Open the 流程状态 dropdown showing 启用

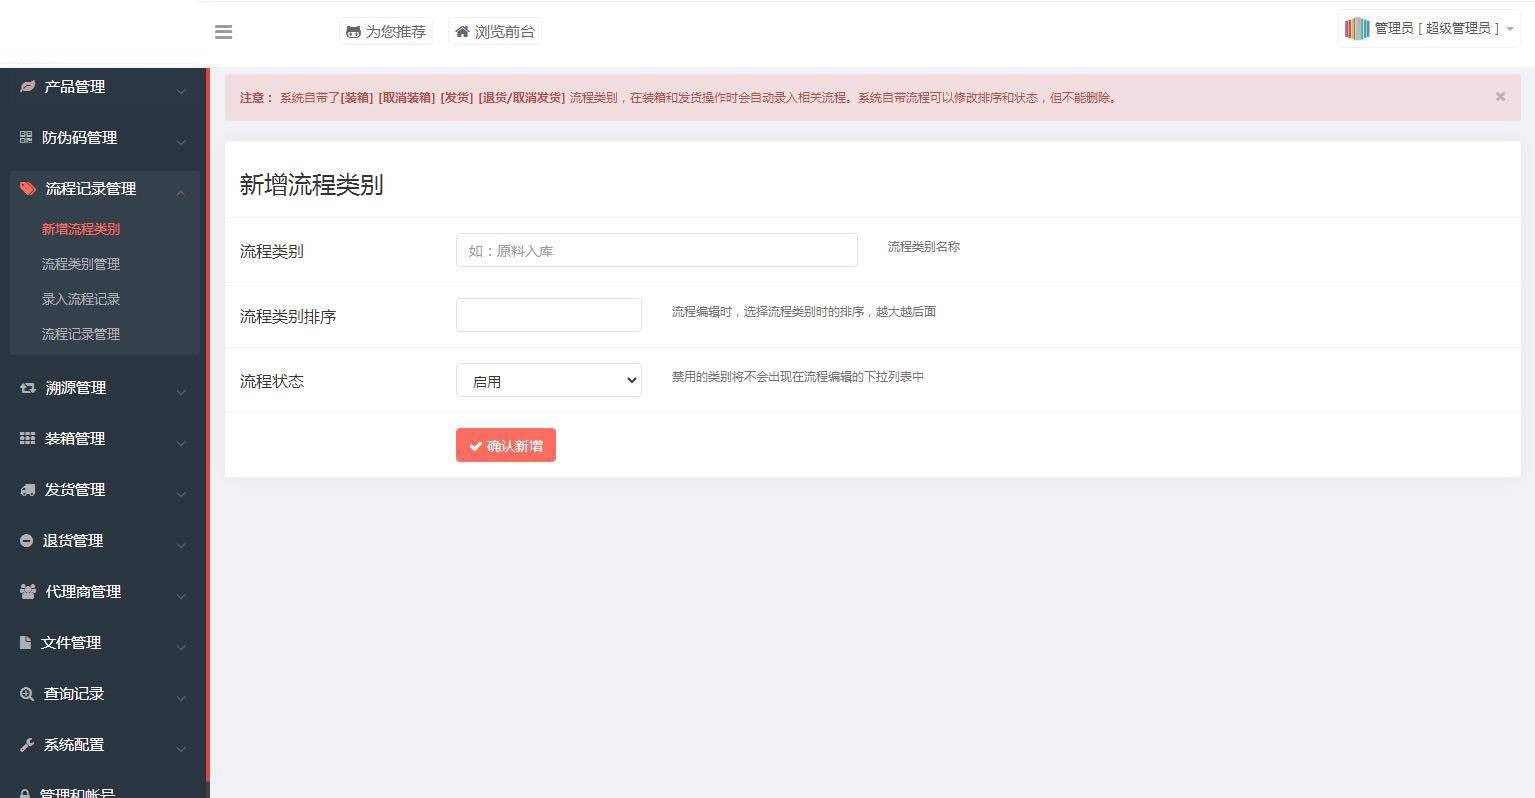coord(548,381)
